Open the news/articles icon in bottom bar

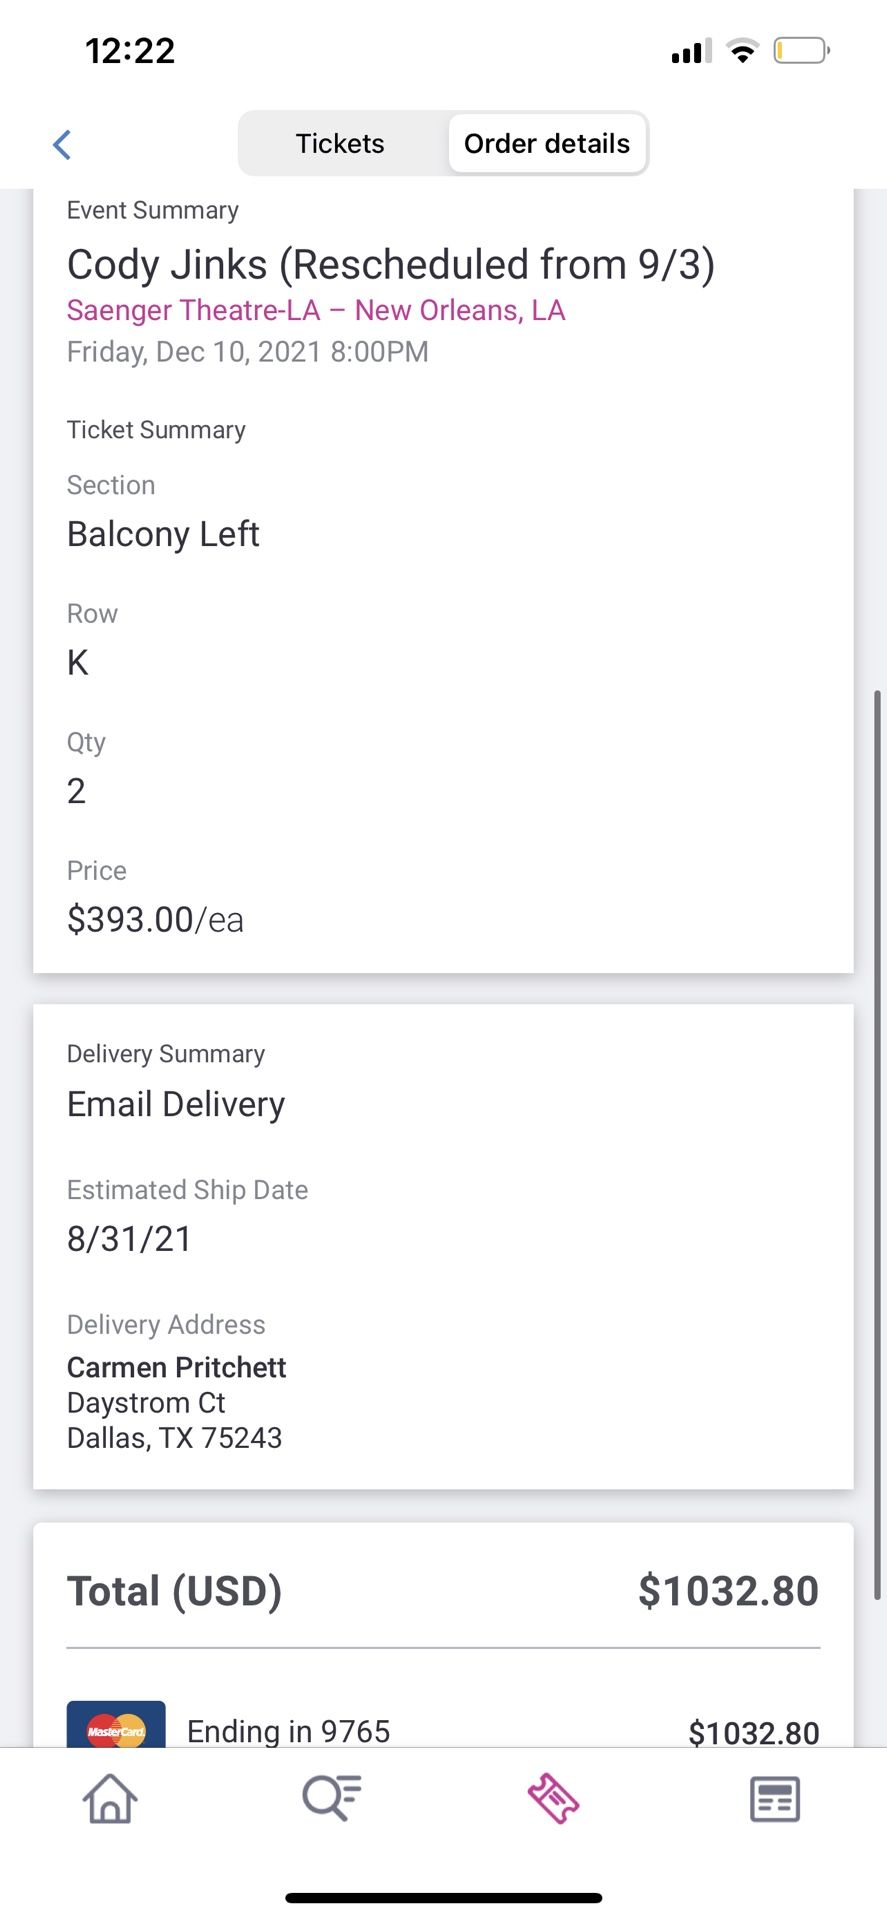pyautogui.click(x=775, y=1799)
